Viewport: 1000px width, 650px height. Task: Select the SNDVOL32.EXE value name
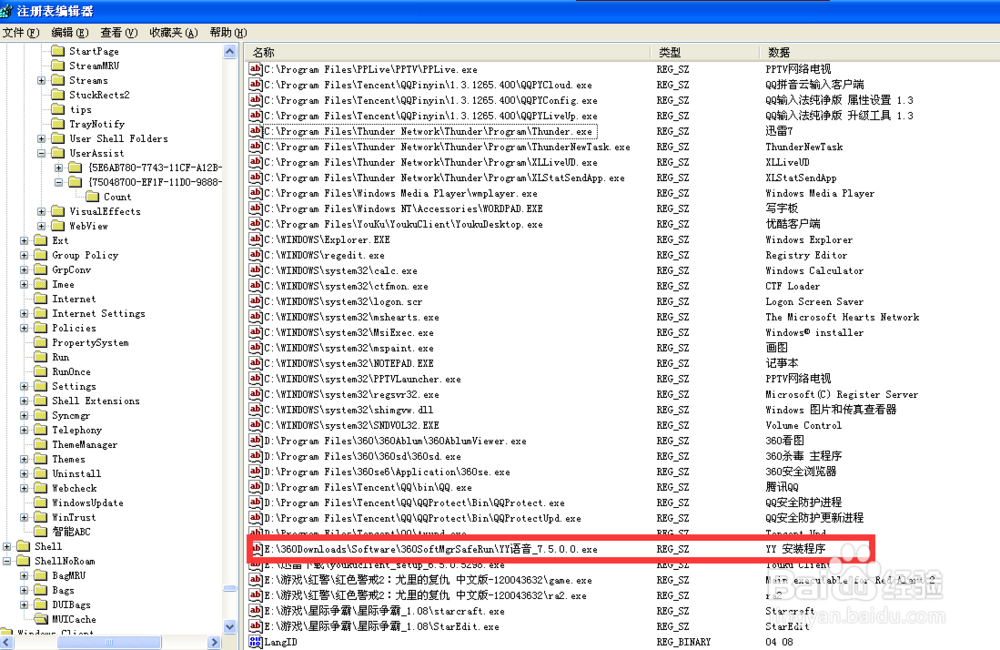(x=352, y=425)
